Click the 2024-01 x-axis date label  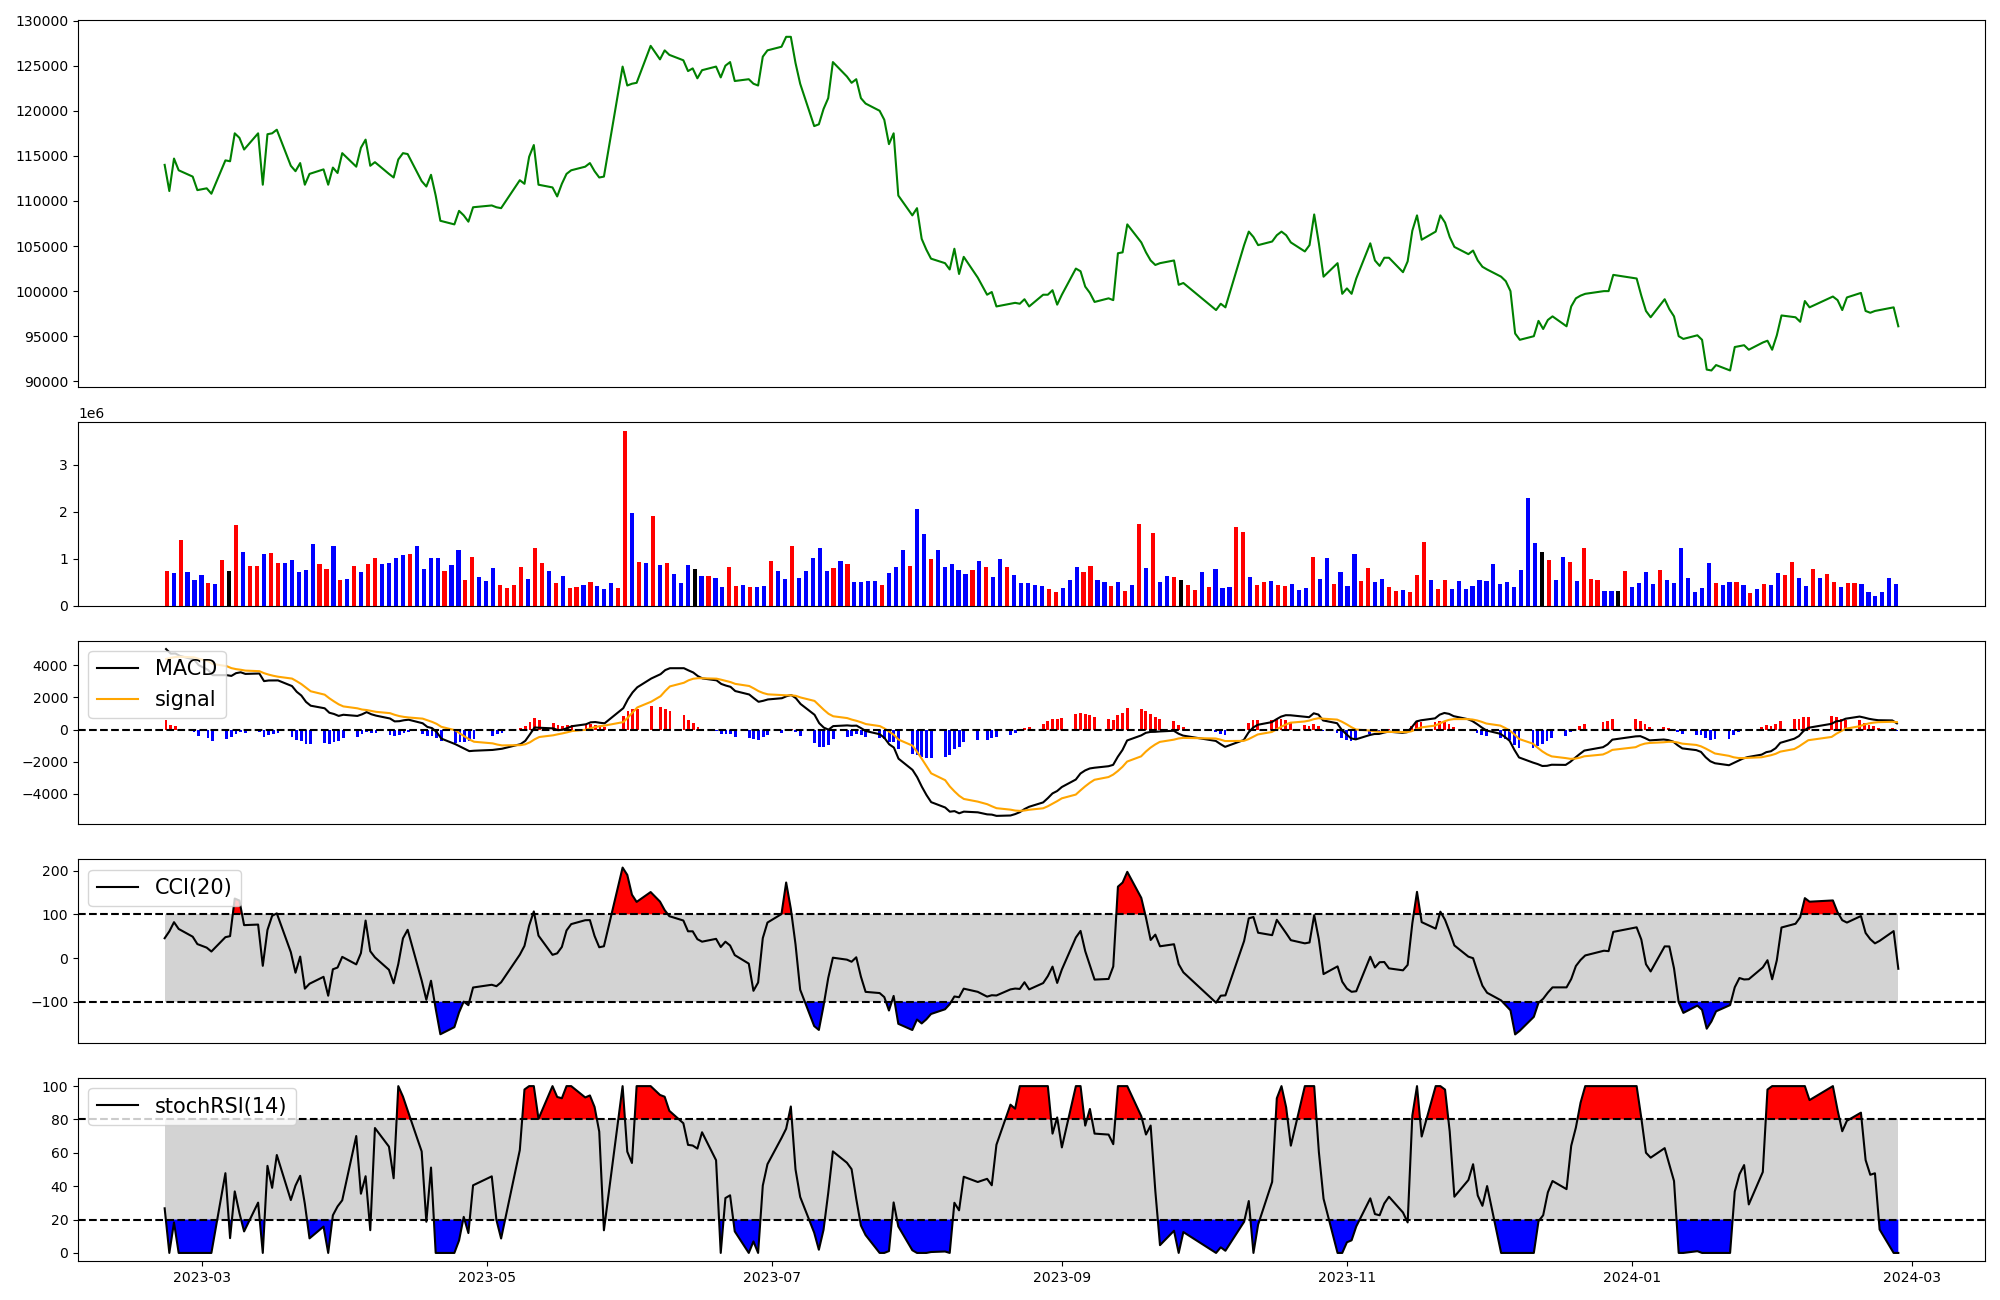pos(1632,1276)
